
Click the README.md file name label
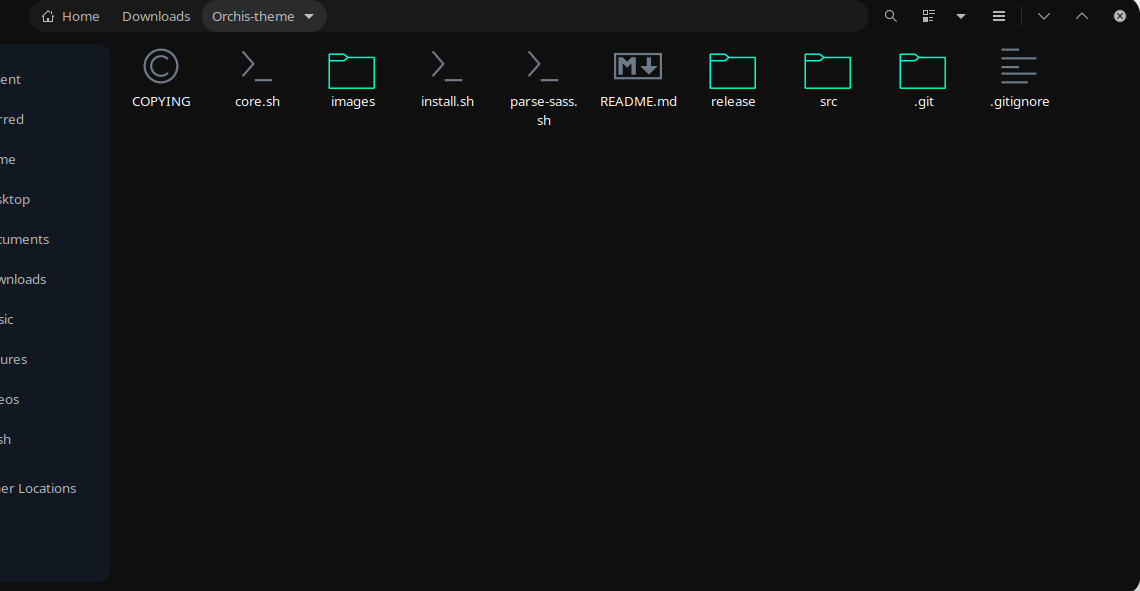tap(638, 102)
